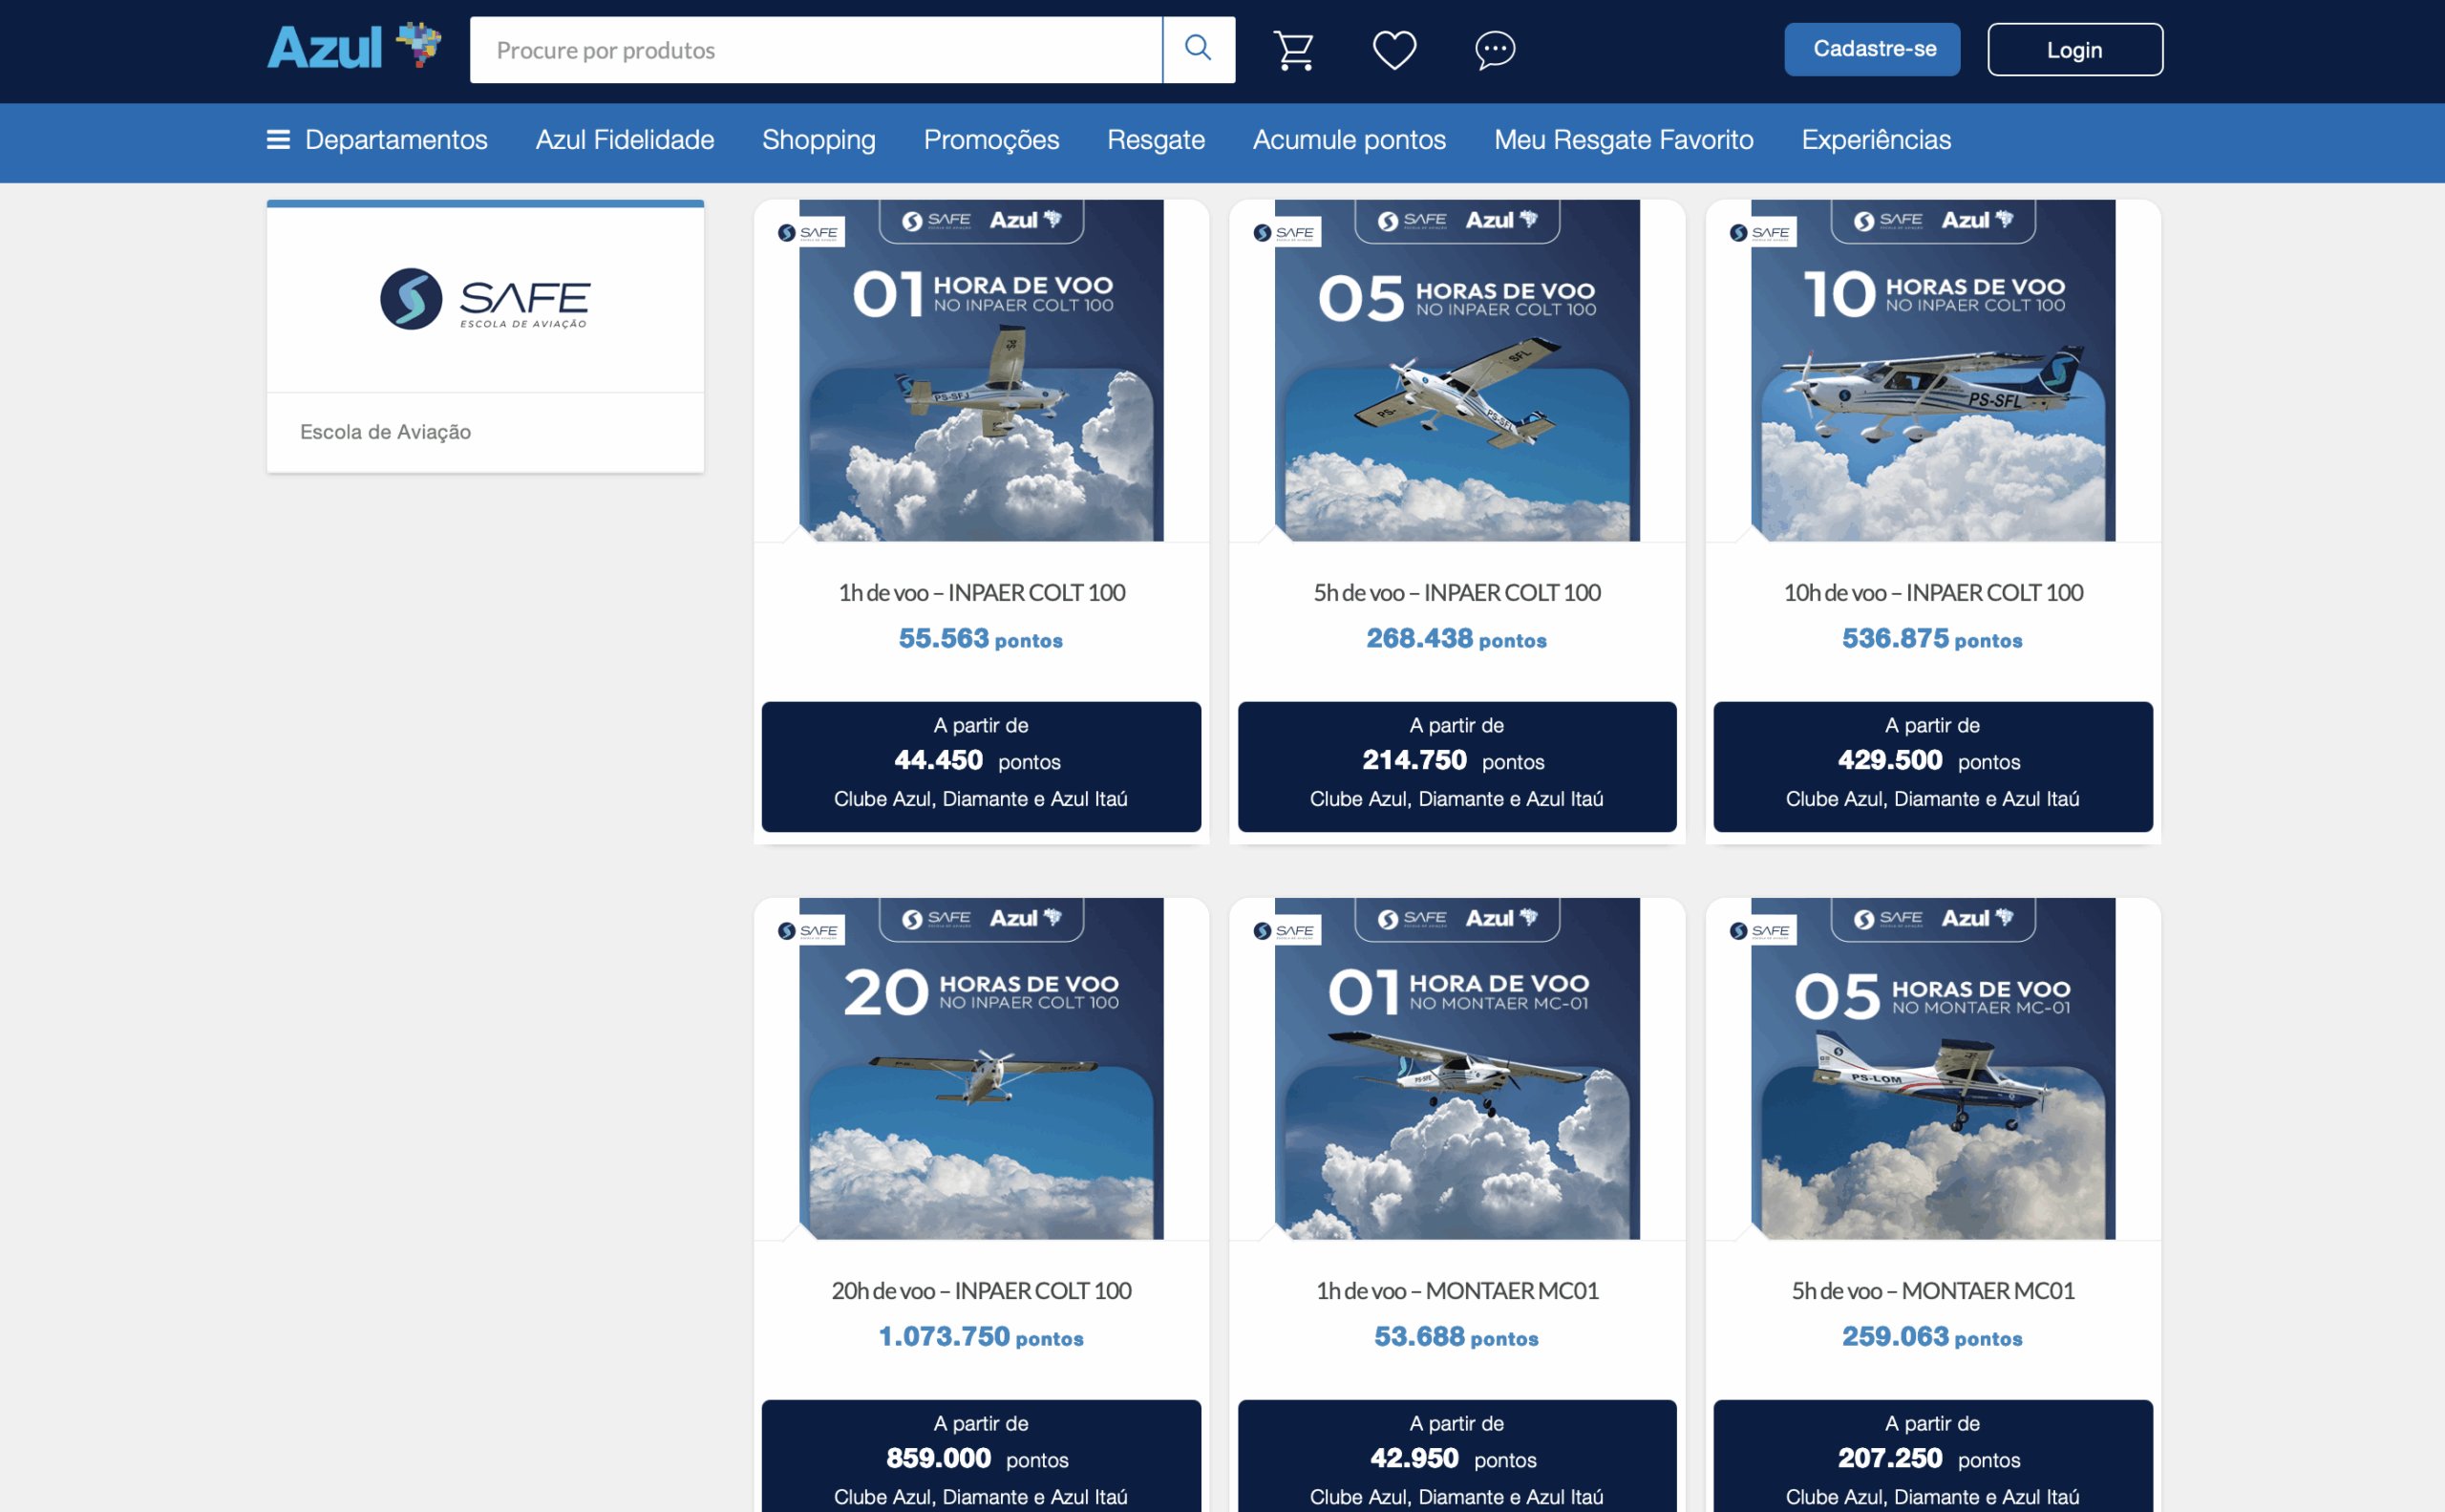Open 05 Horas Montaer MC-01 thumbnail

click(1933, 1068)
